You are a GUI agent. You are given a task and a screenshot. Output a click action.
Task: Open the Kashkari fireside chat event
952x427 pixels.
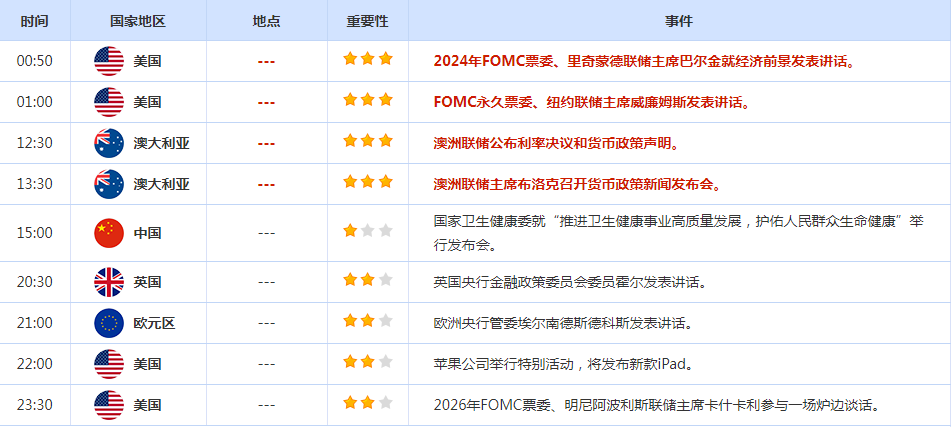point(657,405)
